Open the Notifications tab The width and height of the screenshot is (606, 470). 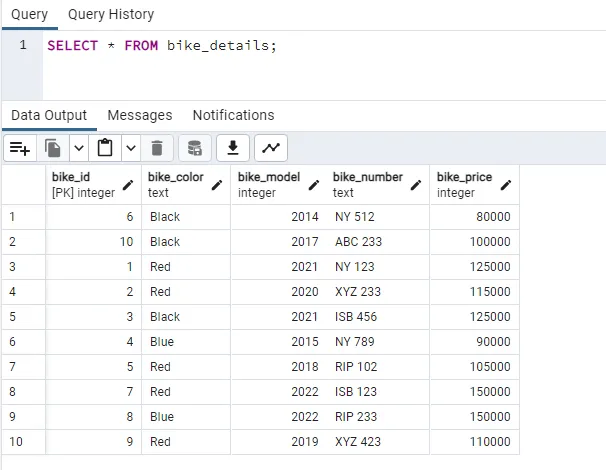click(x=233, y=115)
